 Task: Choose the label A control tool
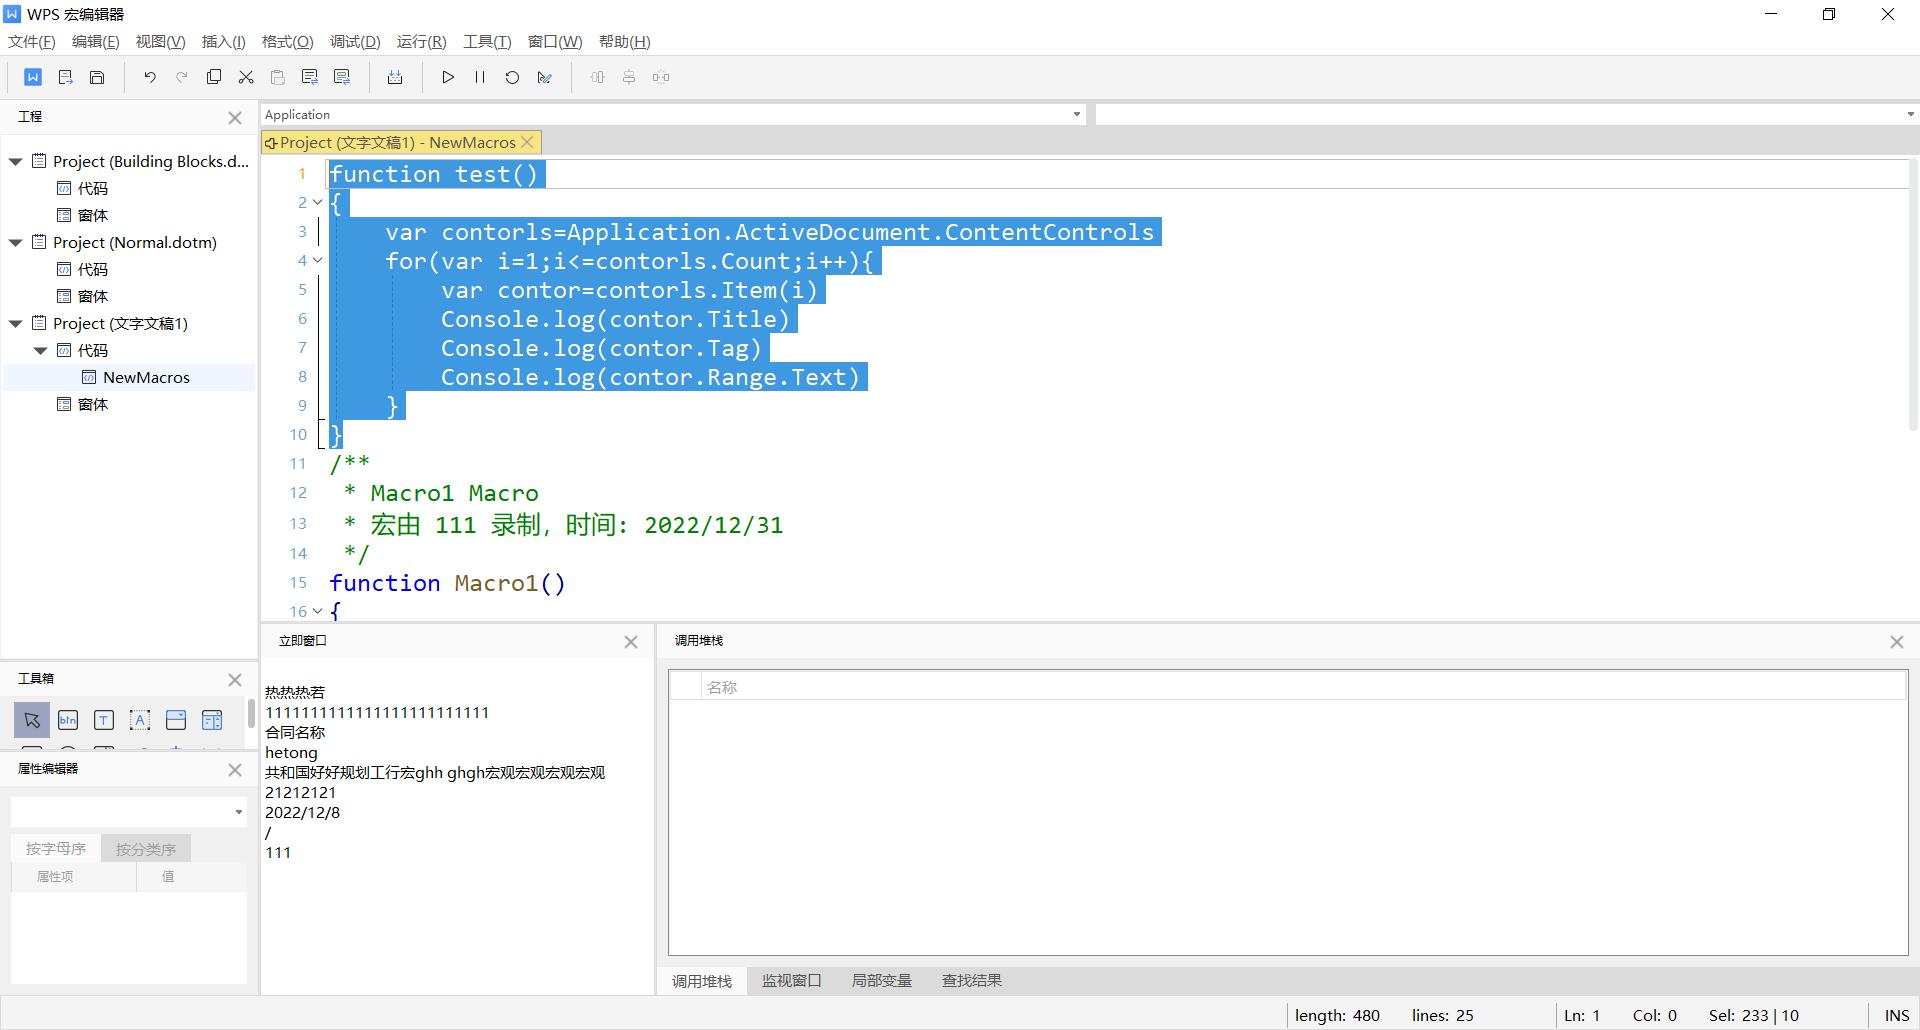pos(140,720)
